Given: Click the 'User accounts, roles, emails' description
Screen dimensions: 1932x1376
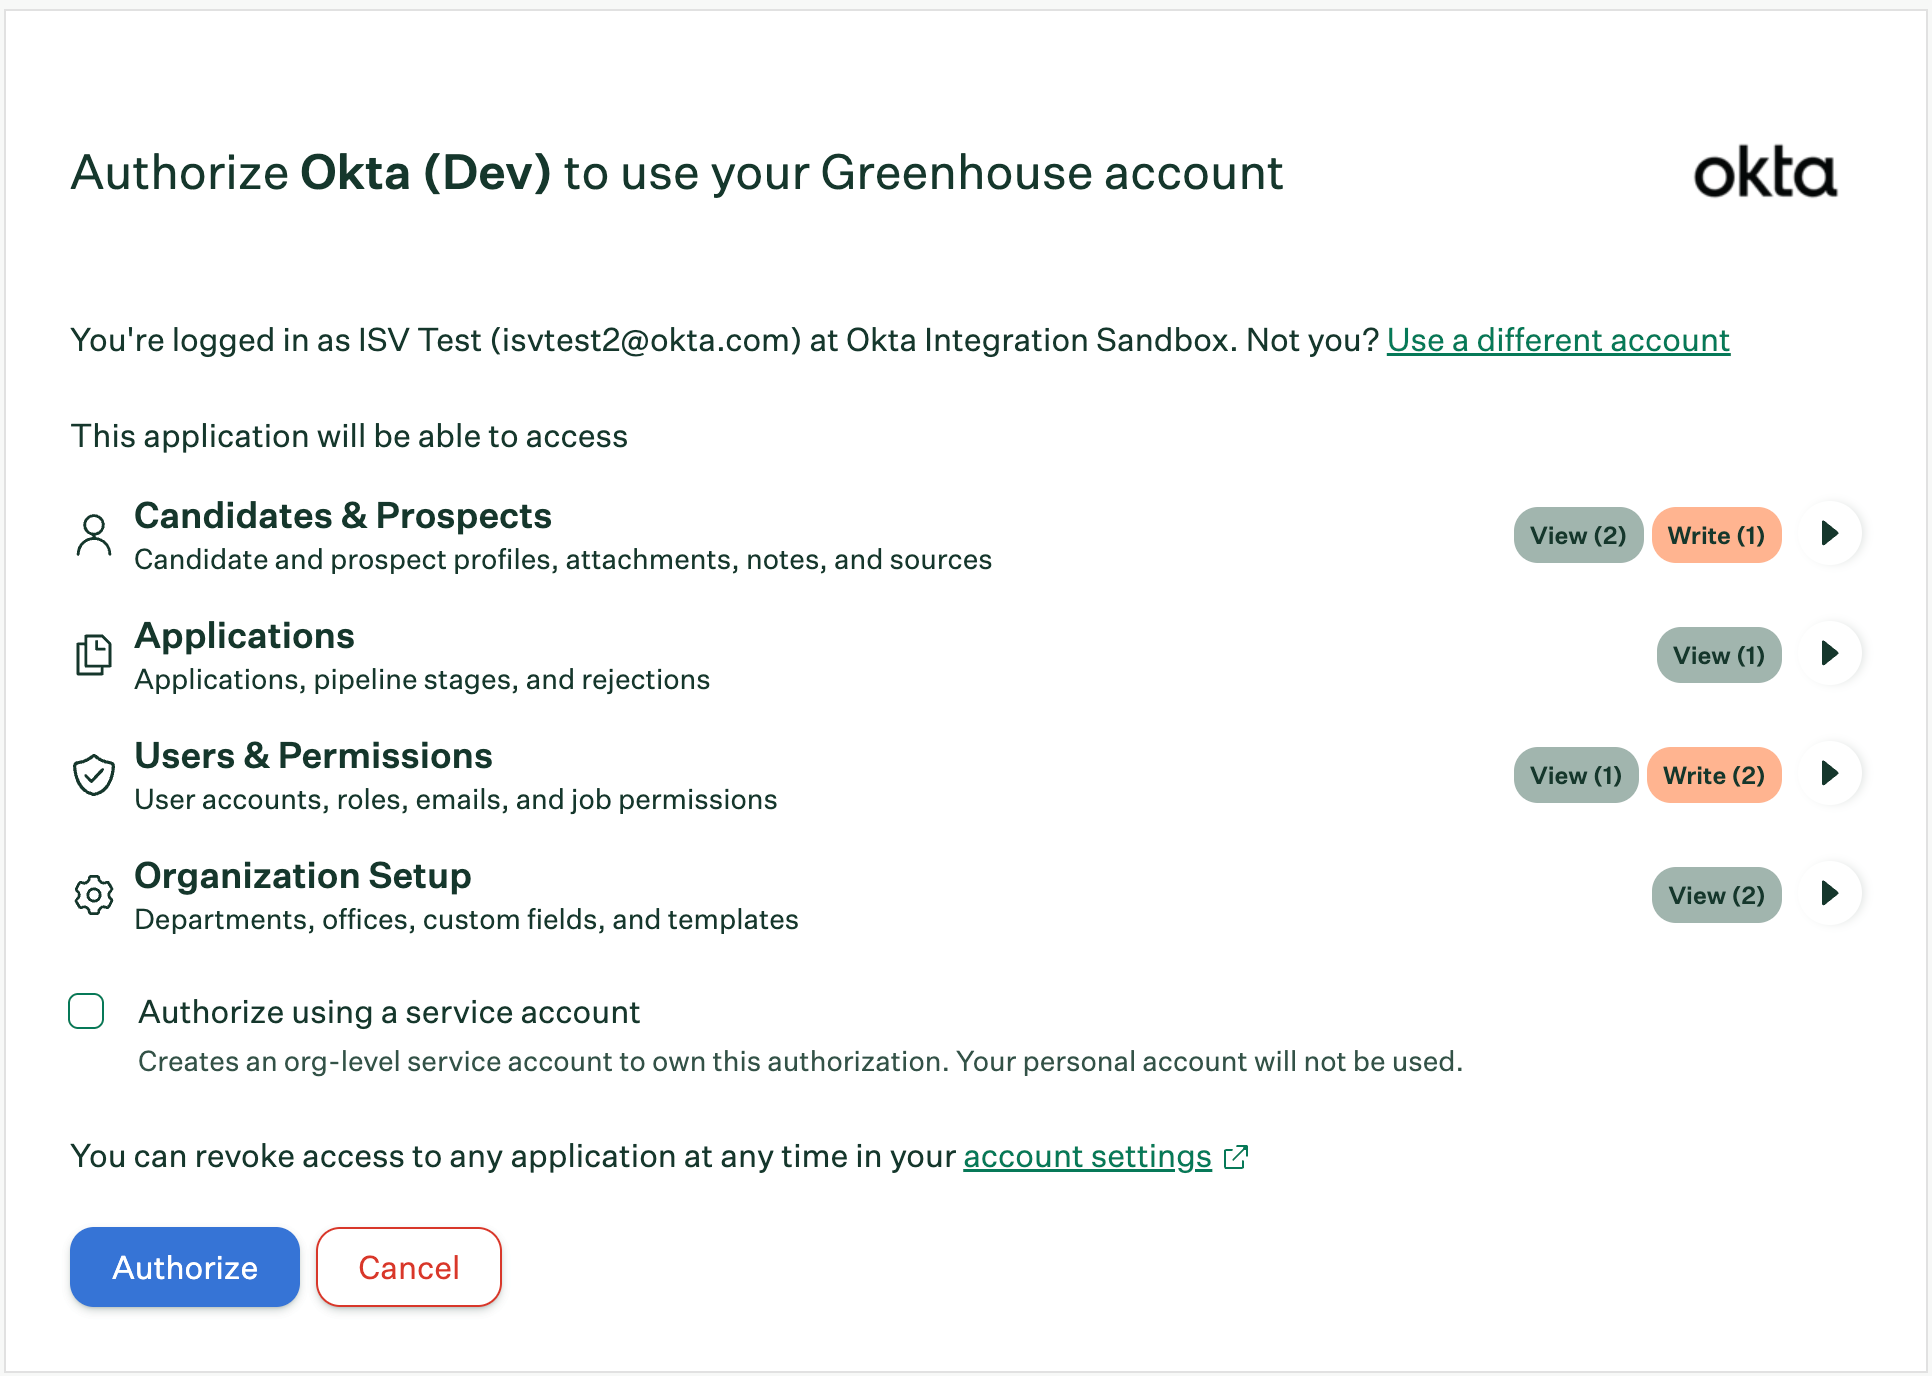Looking at the screenshot, I should click(456, 799).
